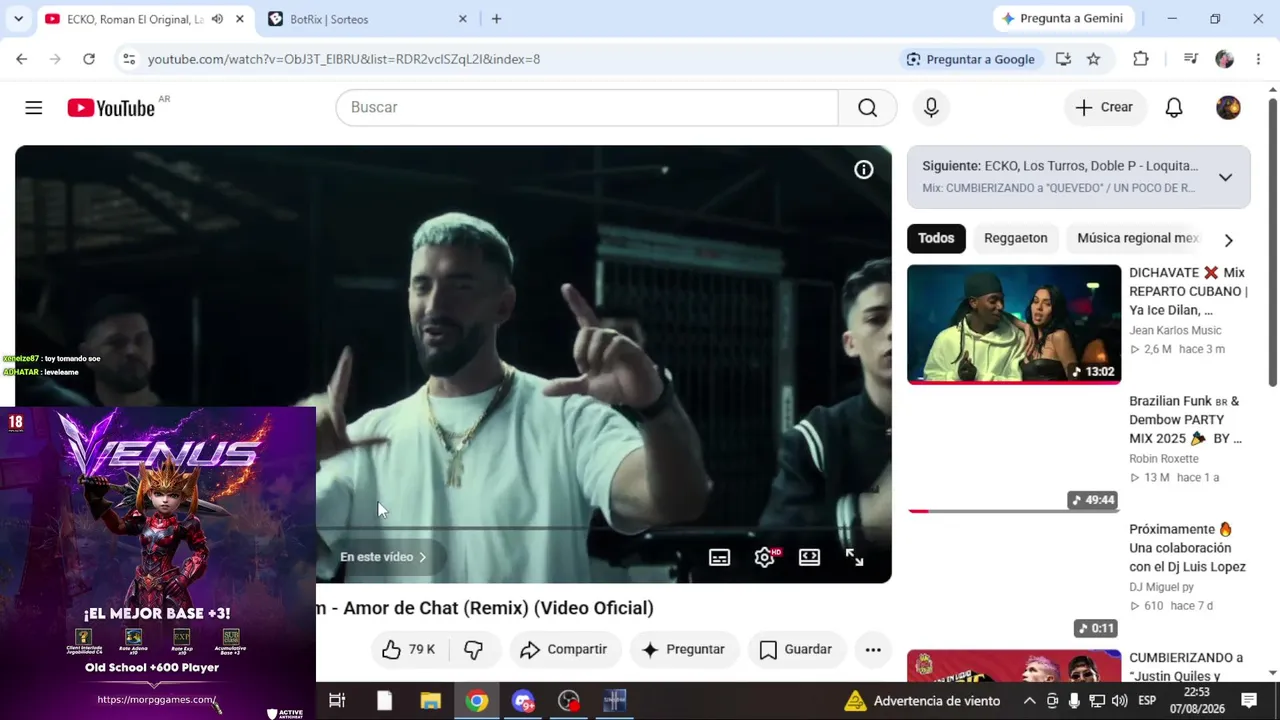This screenshot has width=1280, height=720.
Task: Open 'Próximamente Una colaboración' video title
Action: 1188,548
